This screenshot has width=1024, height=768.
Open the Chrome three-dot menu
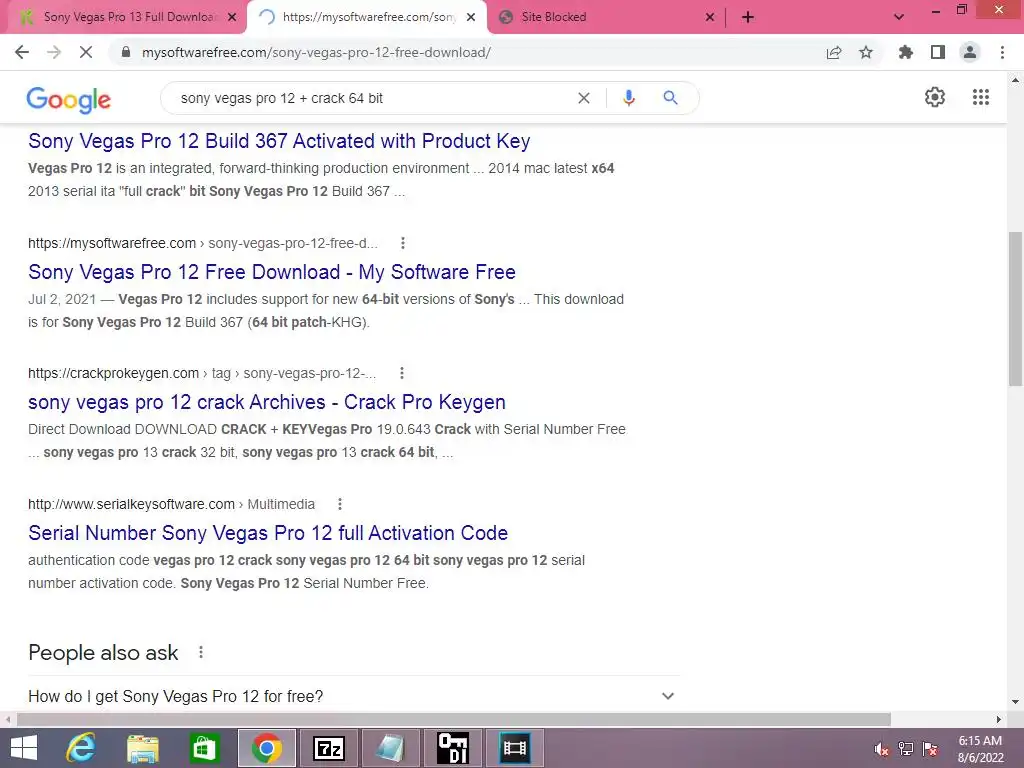point(1002,52)
